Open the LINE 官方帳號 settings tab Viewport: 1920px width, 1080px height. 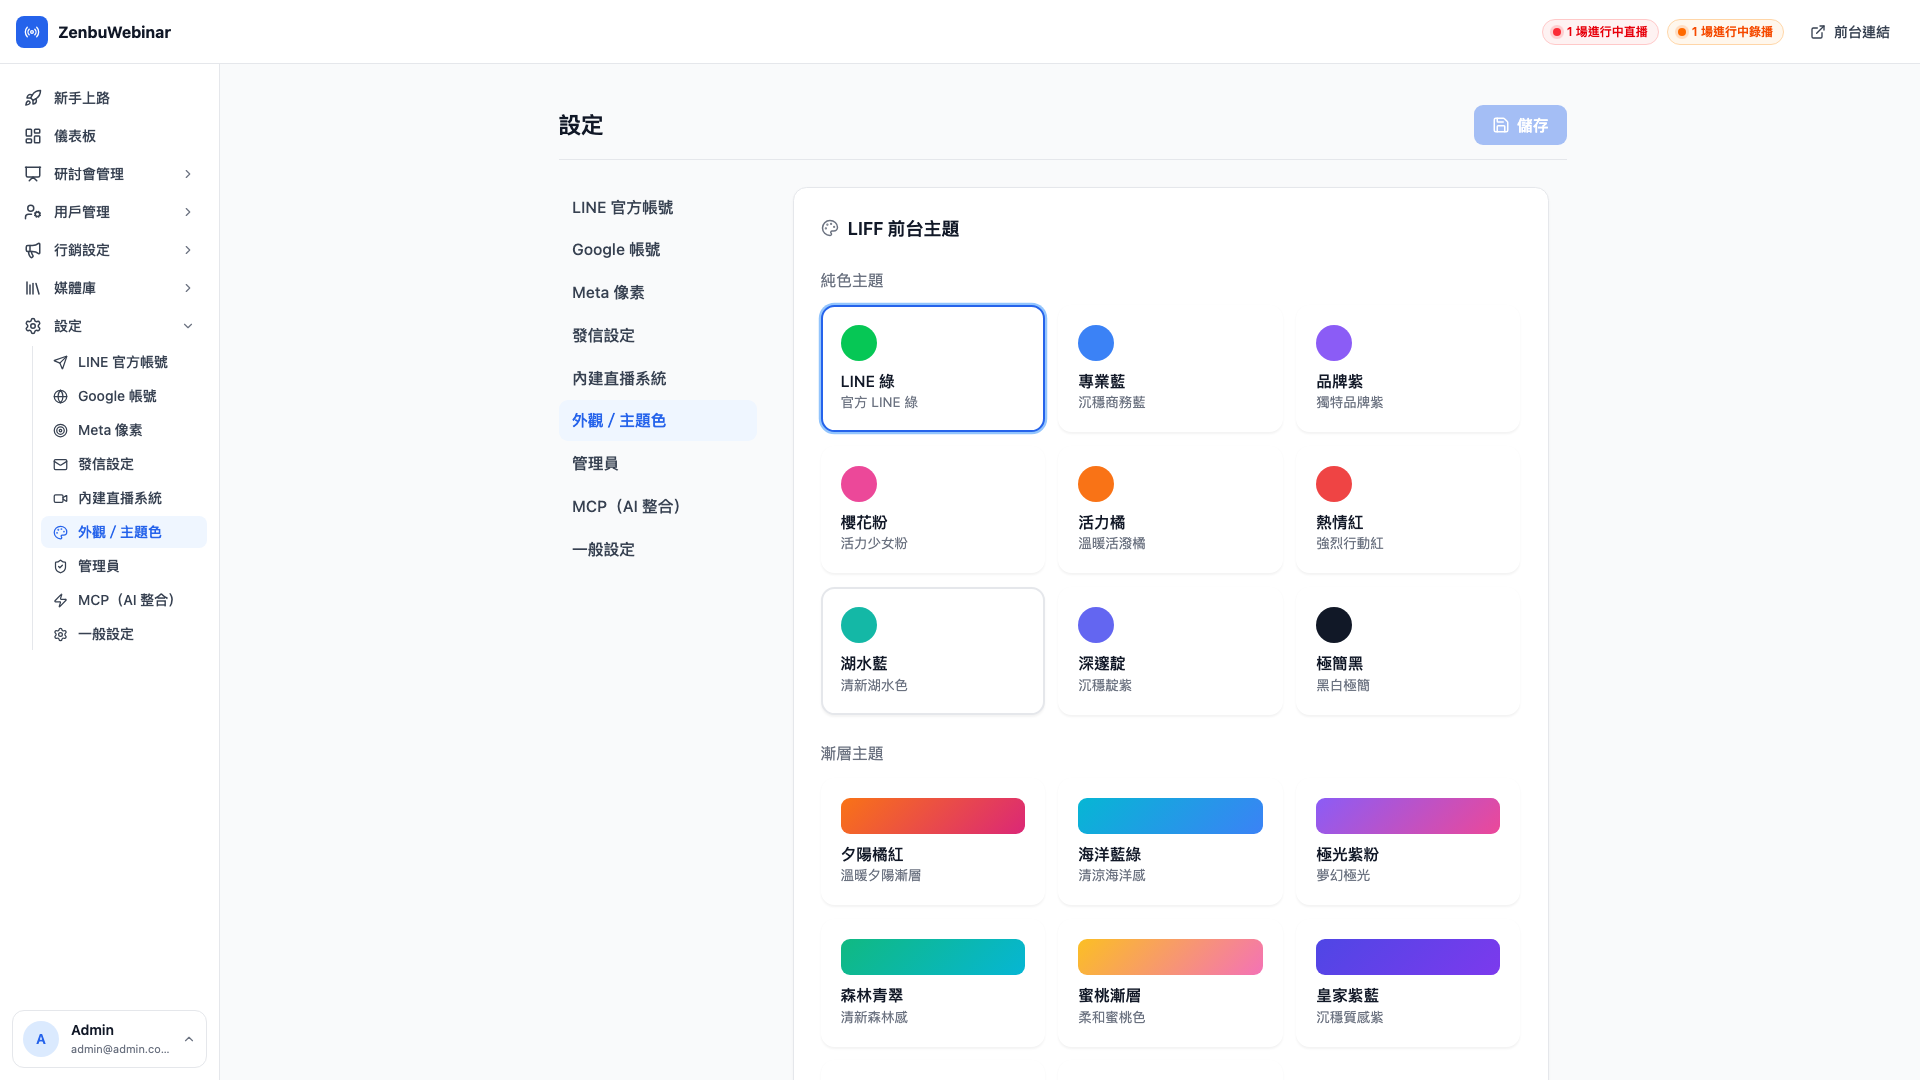point(658,207)
